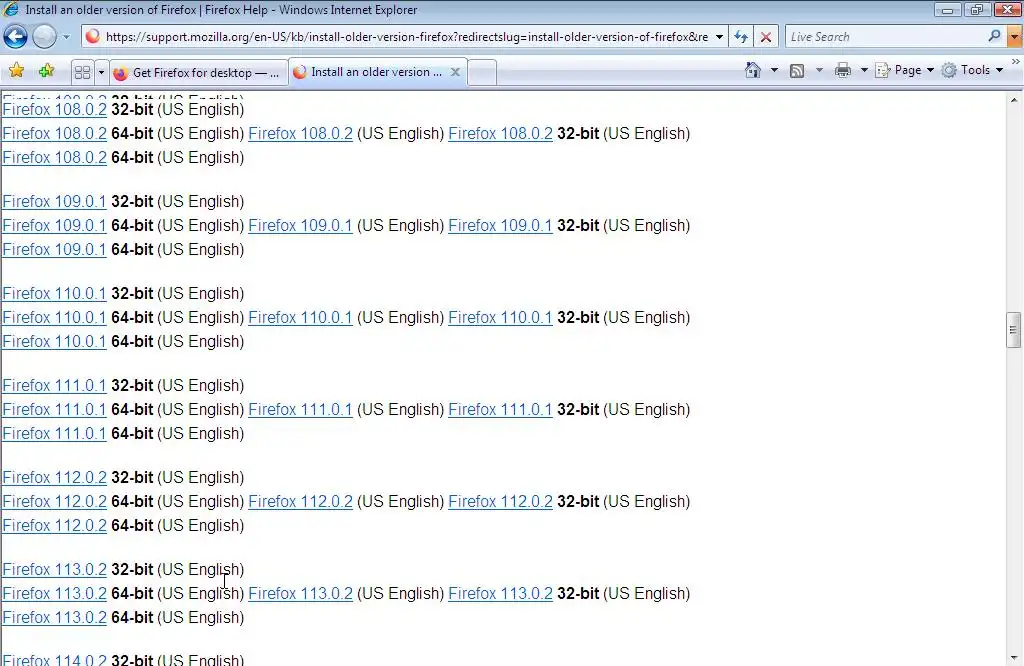This screenshot has height=666, width=1024.
Task: Open Firefox 113.0.2 link without bit label
Action: tap(300, 594)
